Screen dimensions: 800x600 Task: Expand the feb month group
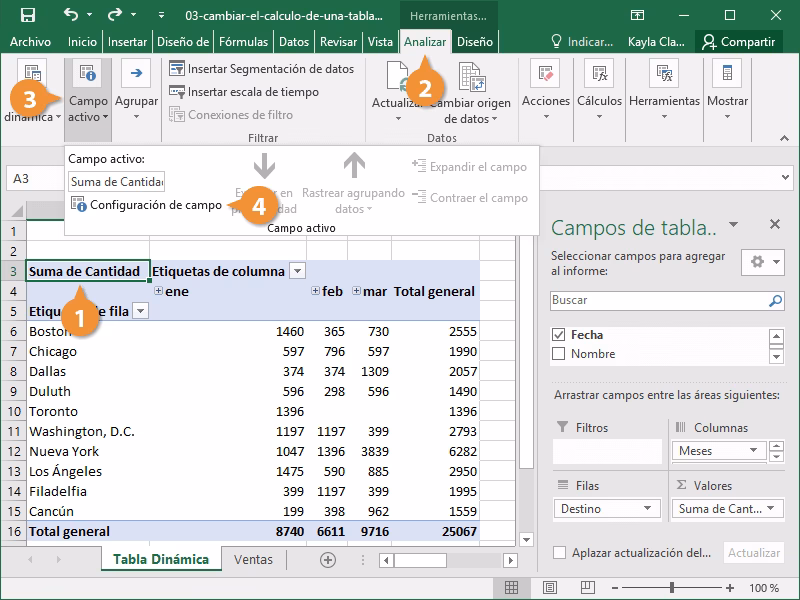[x=316, y=291]
